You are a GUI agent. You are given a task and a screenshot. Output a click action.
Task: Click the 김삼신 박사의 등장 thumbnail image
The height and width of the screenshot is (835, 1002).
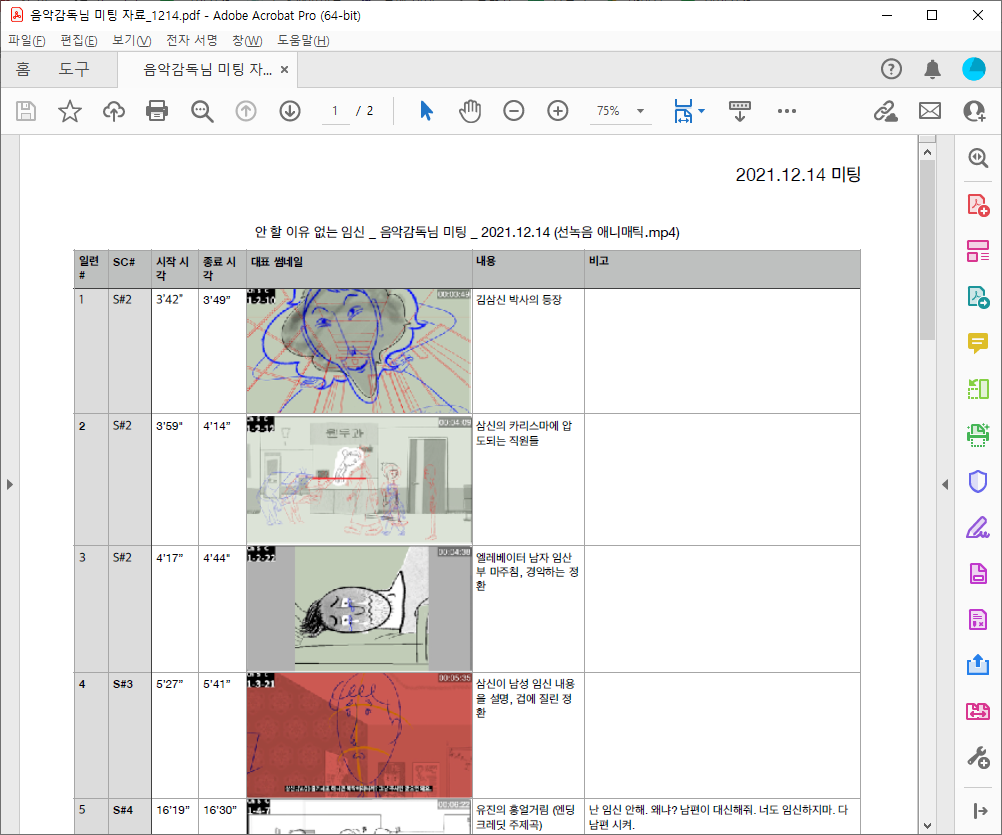coord(359,351)
